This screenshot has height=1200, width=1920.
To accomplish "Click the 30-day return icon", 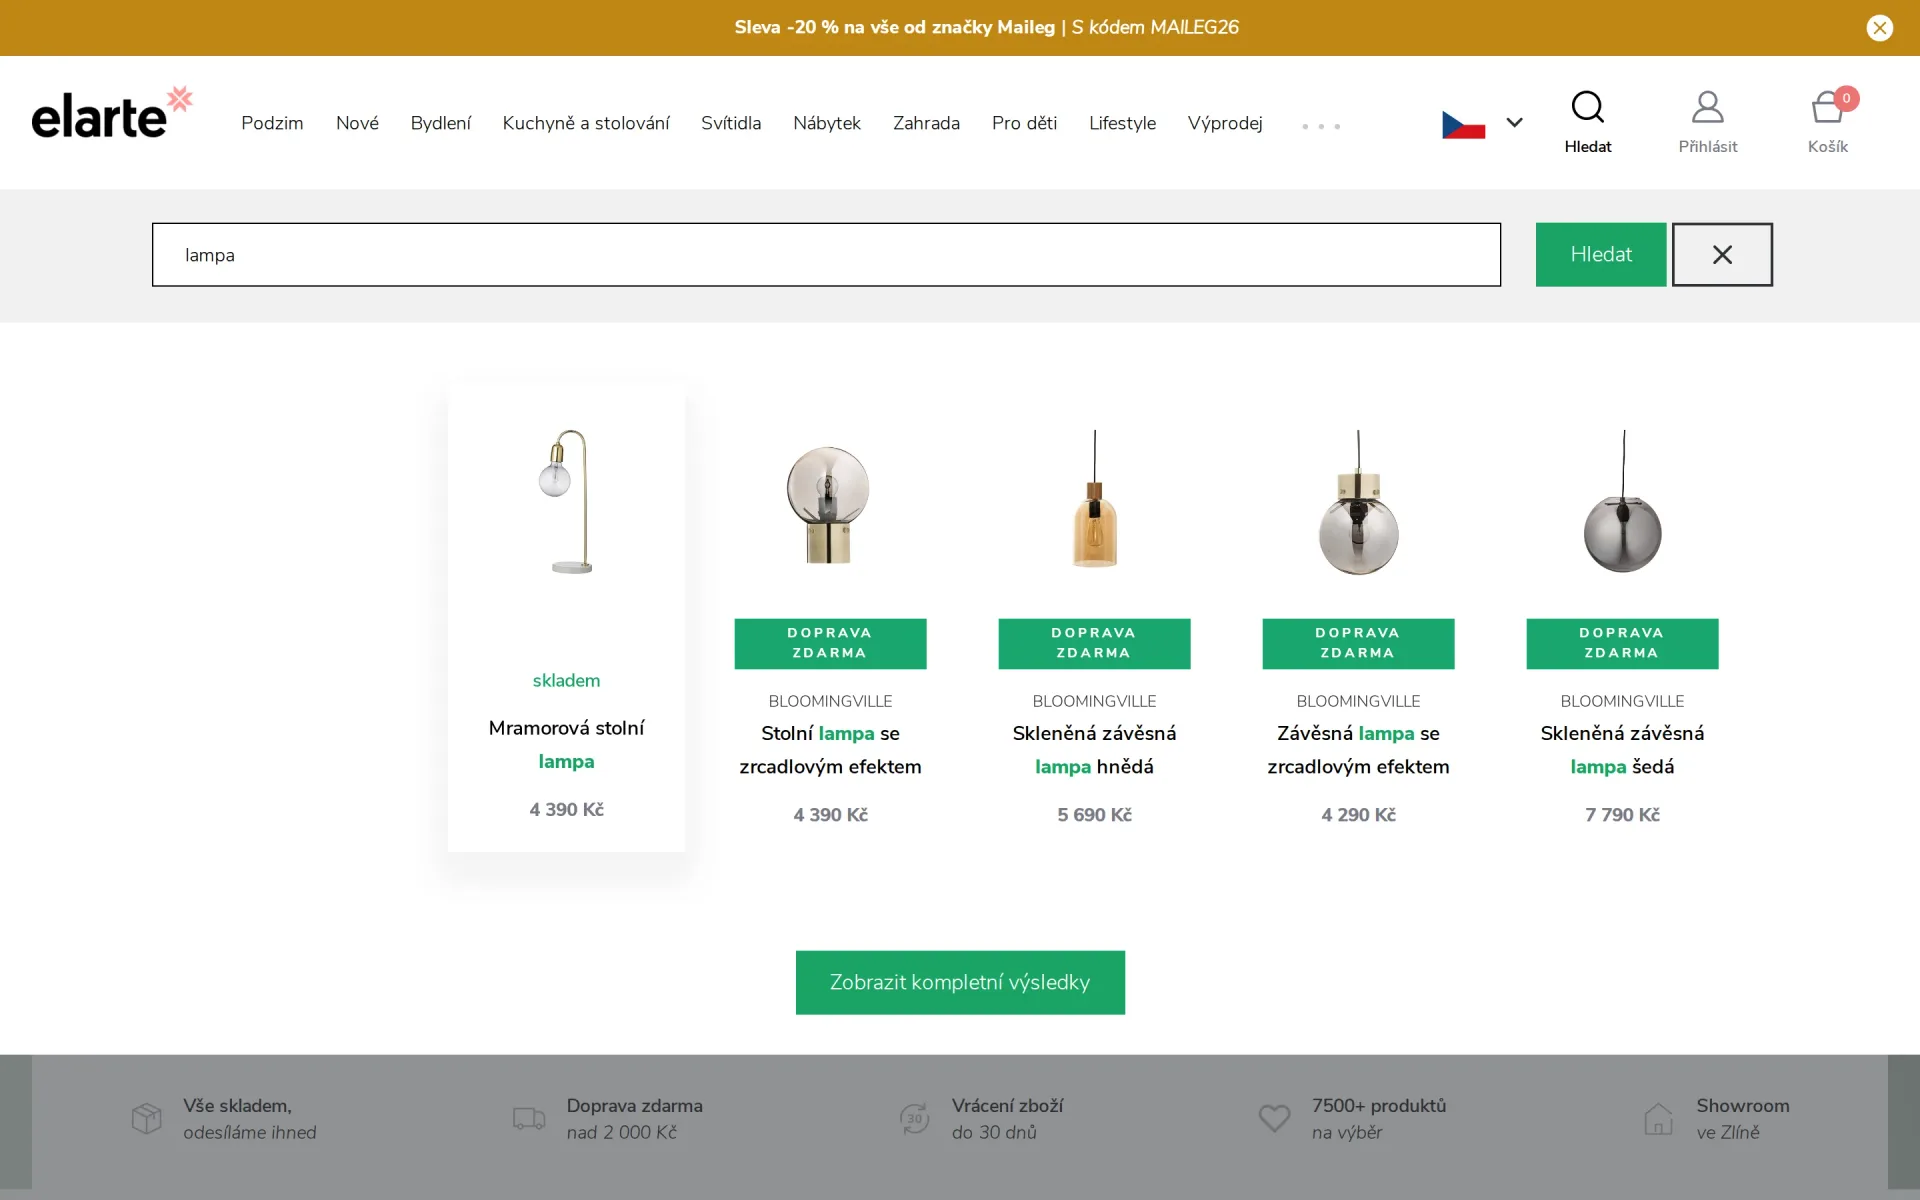I will 914,1118.
